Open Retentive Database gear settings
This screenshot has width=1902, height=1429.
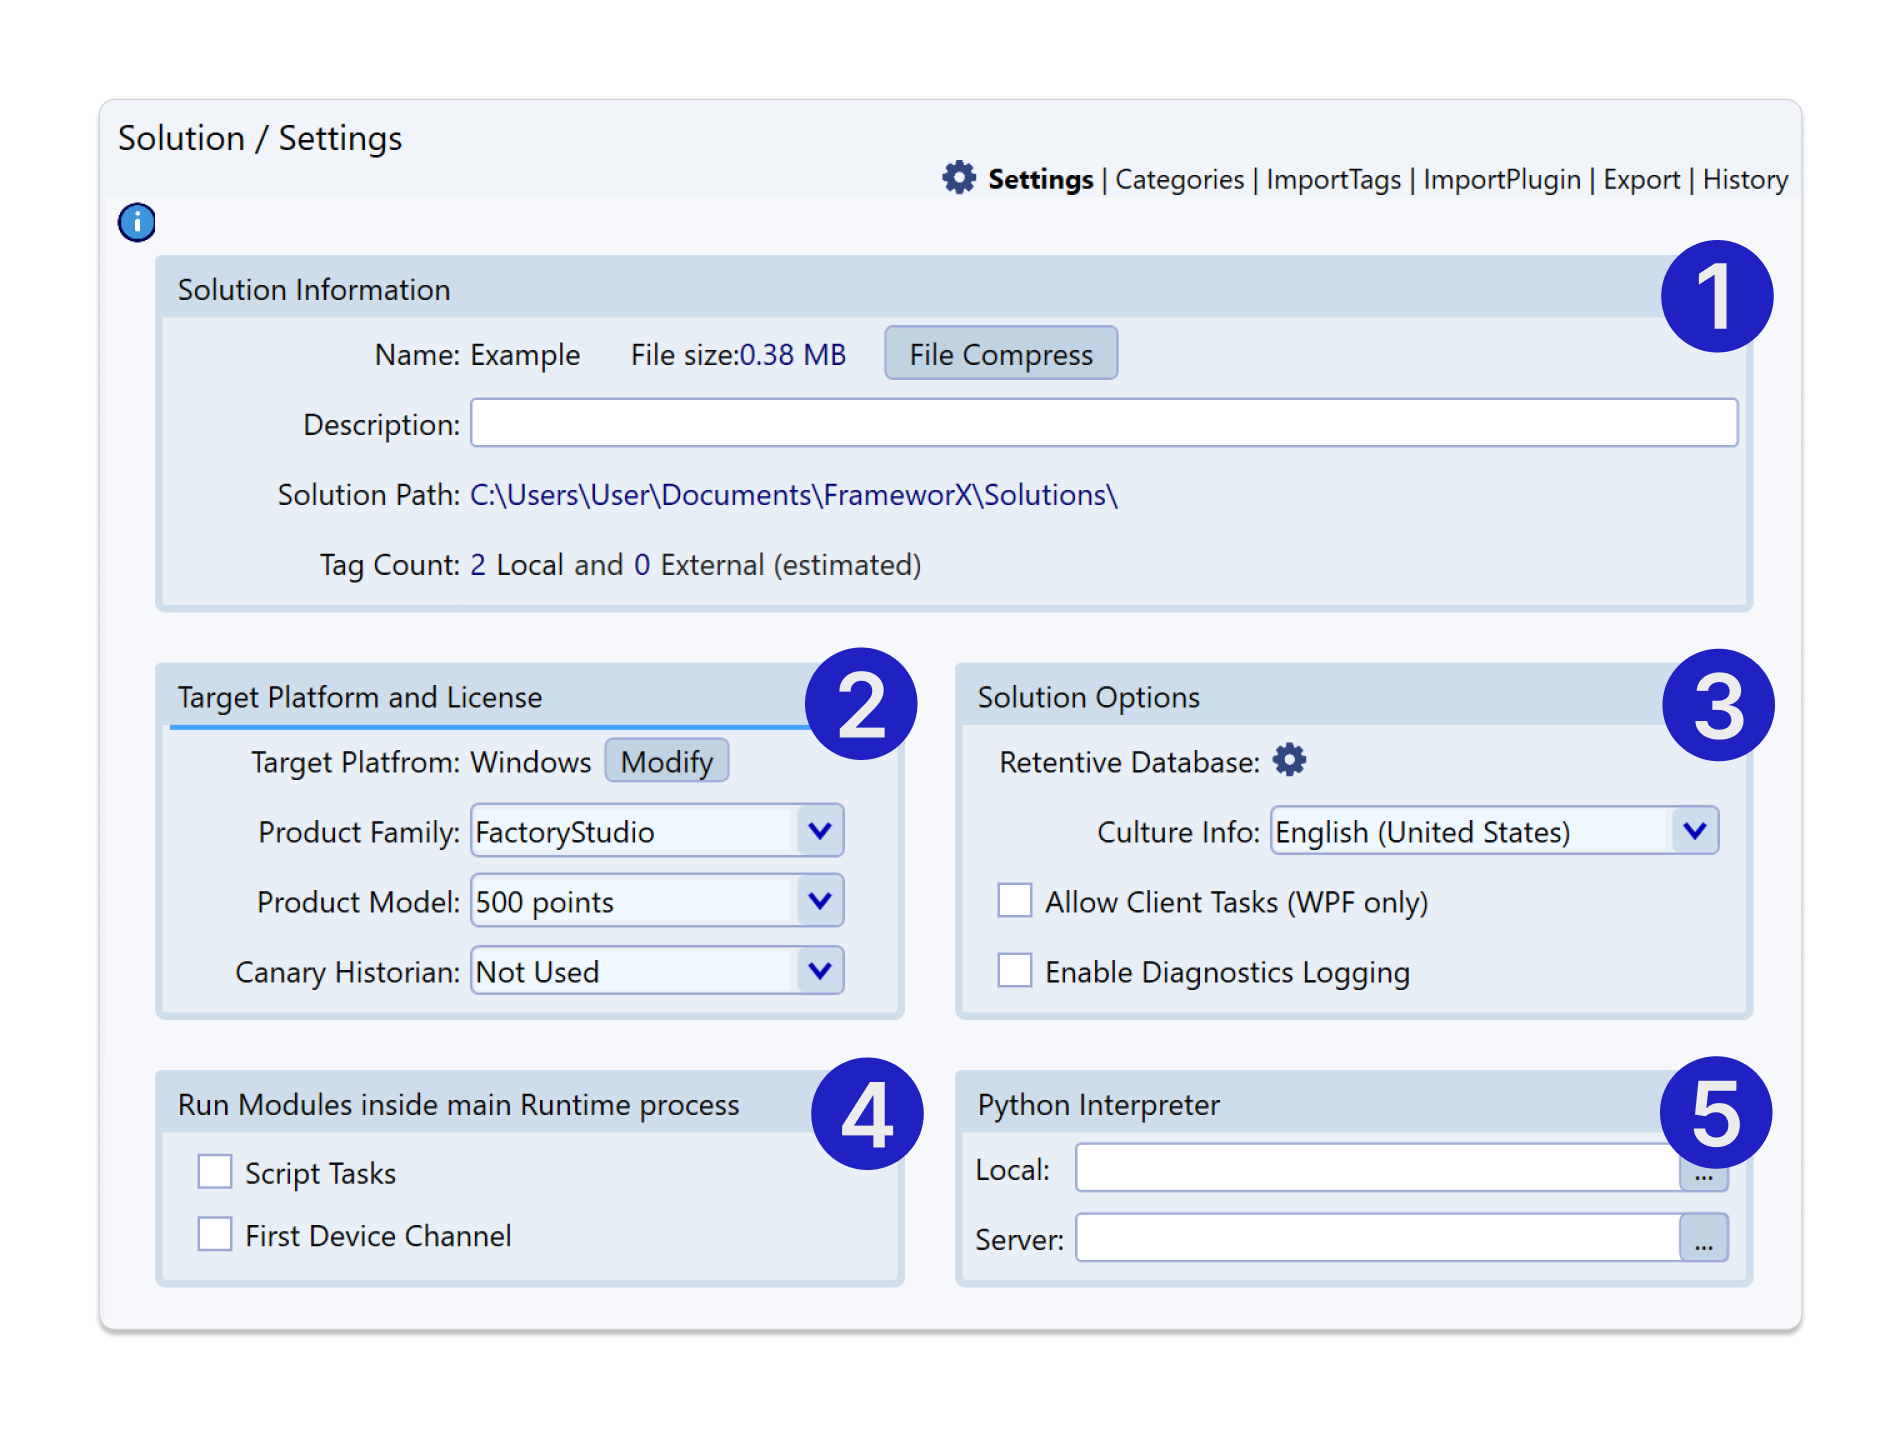click(1289, 760)
